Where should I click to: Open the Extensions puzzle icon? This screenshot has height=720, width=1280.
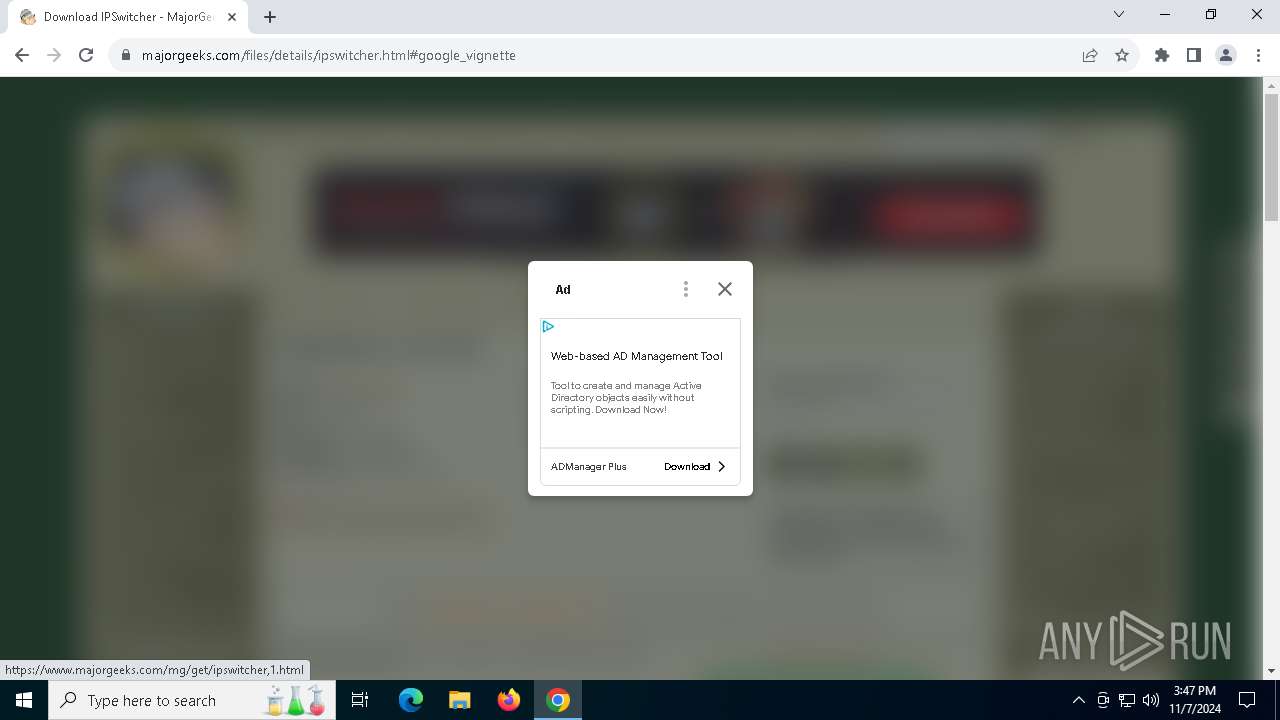point(1162,55)
